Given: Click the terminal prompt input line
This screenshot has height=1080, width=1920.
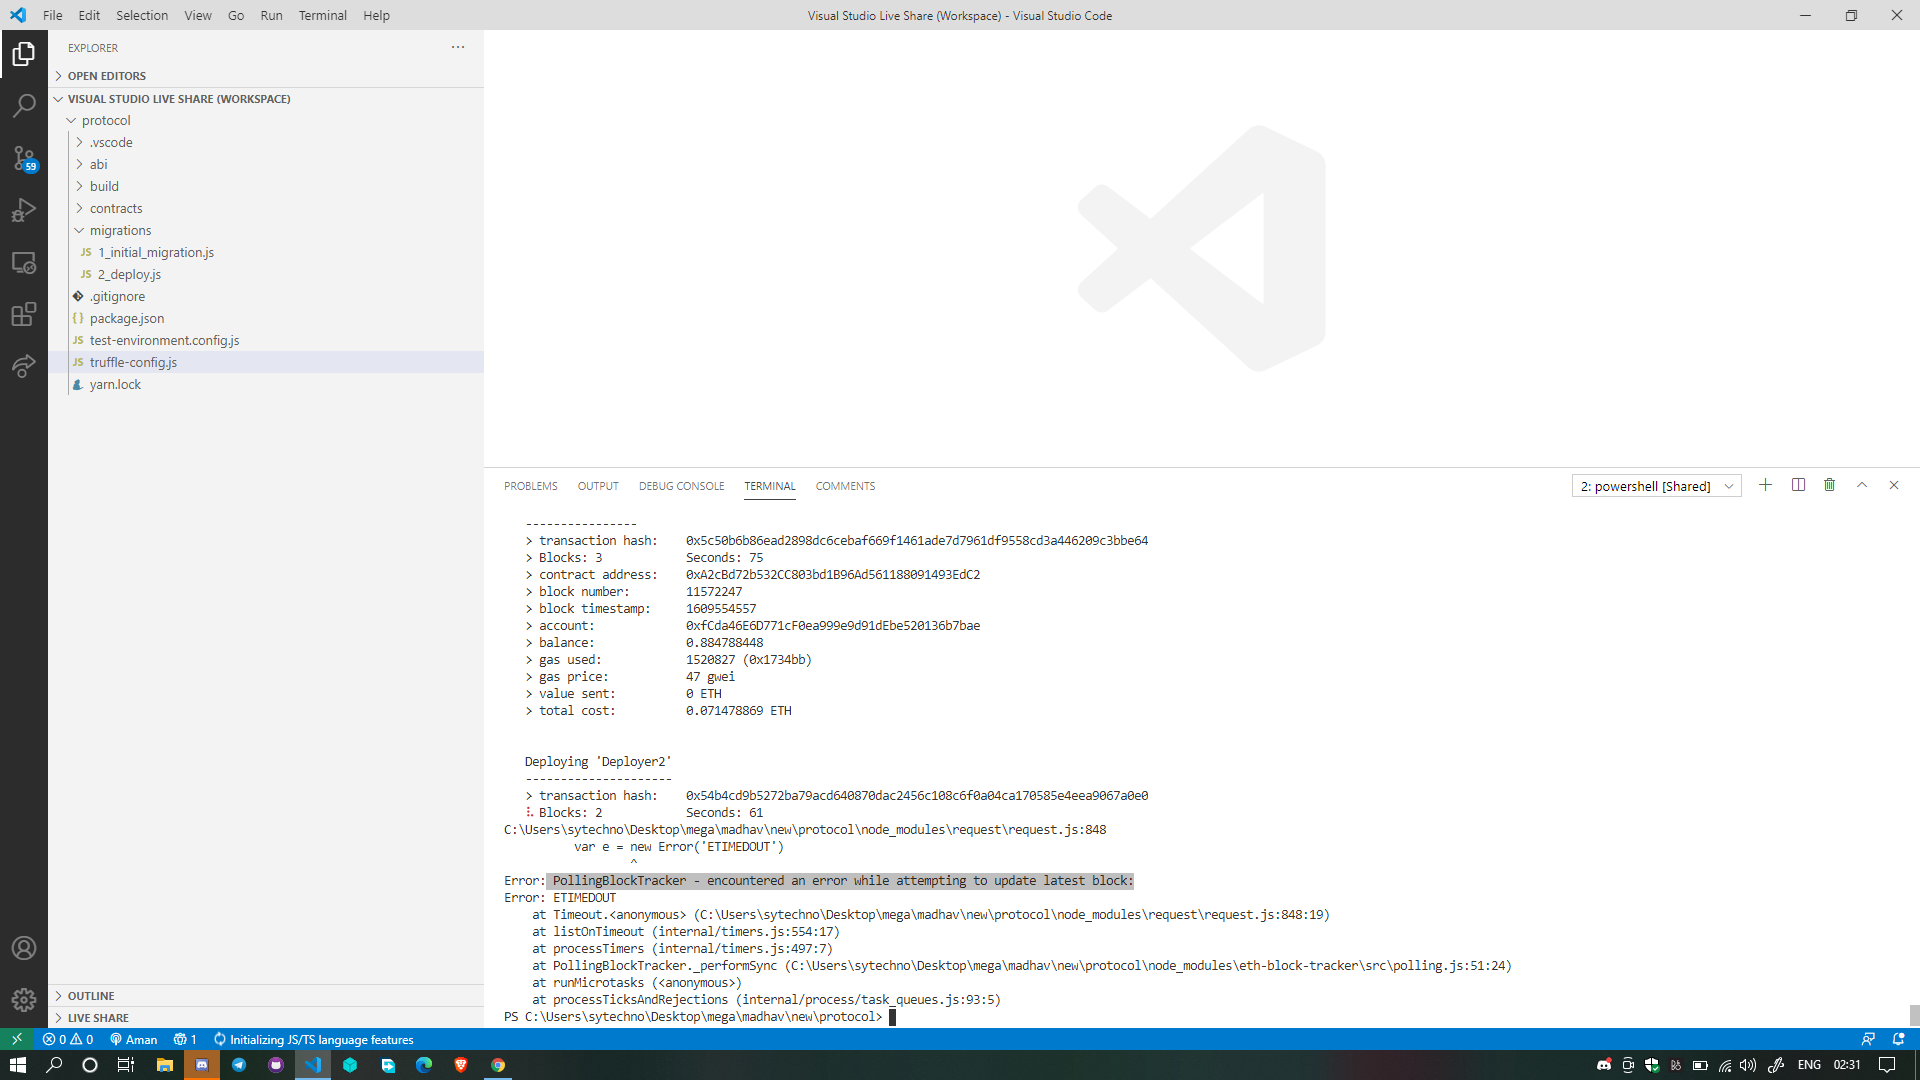Looking at the screenshot, I should (700, 1017).
